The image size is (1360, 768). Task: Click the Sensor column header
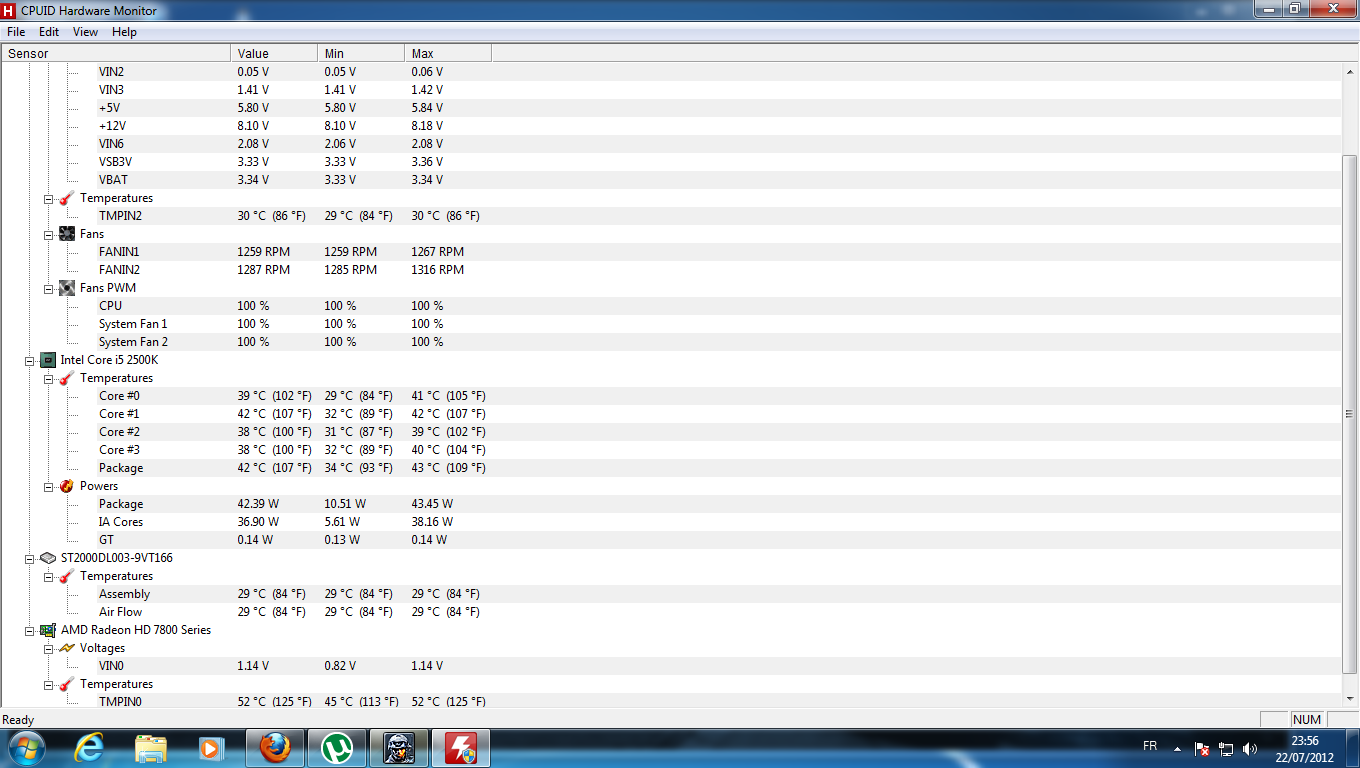click(116, 53)
